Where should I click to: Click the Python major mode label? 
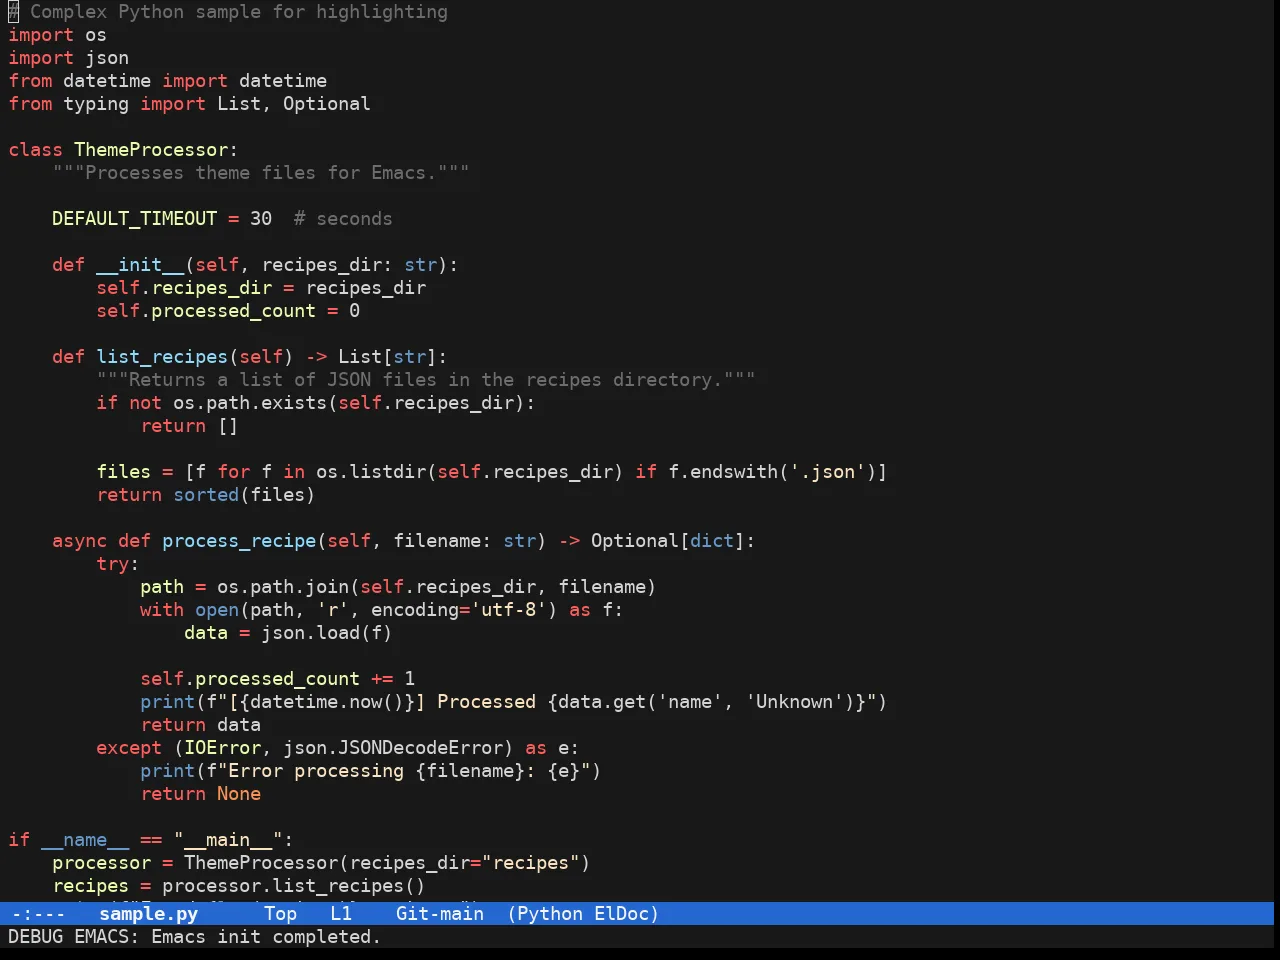[x=550, y=914]
